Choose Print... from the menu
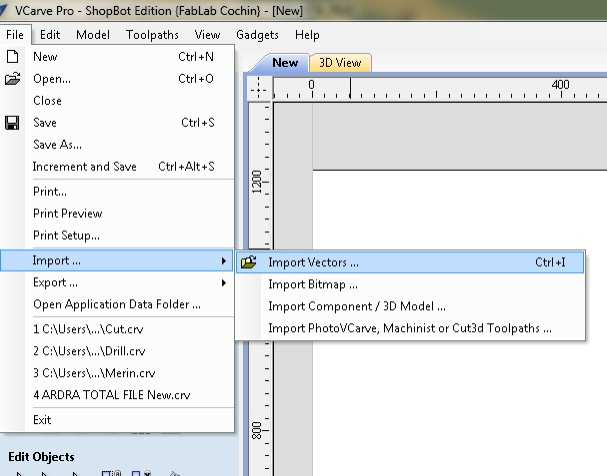 [117, 192]
